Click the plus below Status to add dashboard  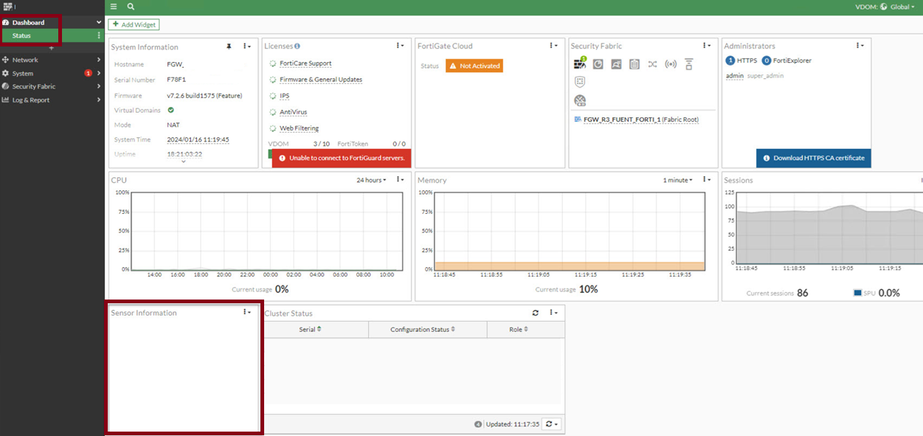(x=51, y=48)
